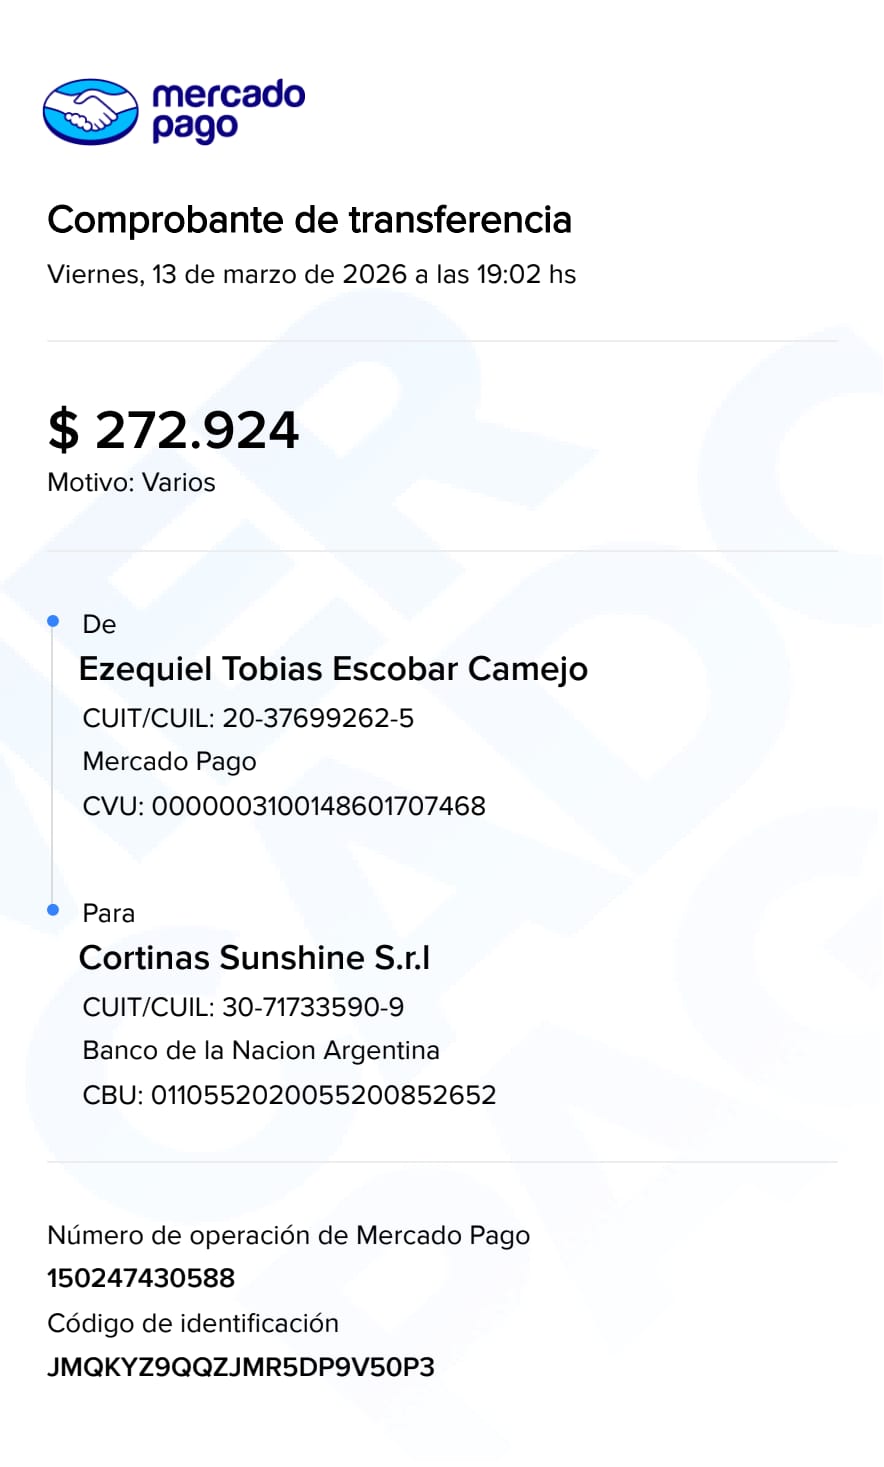
Task: Click the sender CUIT/CUIL 20-37699262-5
Action: pyautogui.click(x=248, y=718)
